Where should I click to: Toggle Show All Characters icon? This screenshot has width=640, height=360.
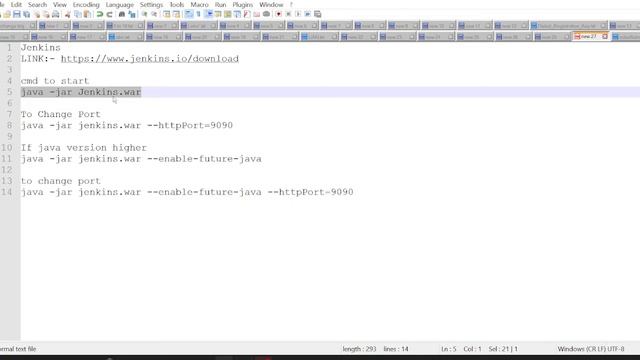pyautogui.click(x=198, y=14)
